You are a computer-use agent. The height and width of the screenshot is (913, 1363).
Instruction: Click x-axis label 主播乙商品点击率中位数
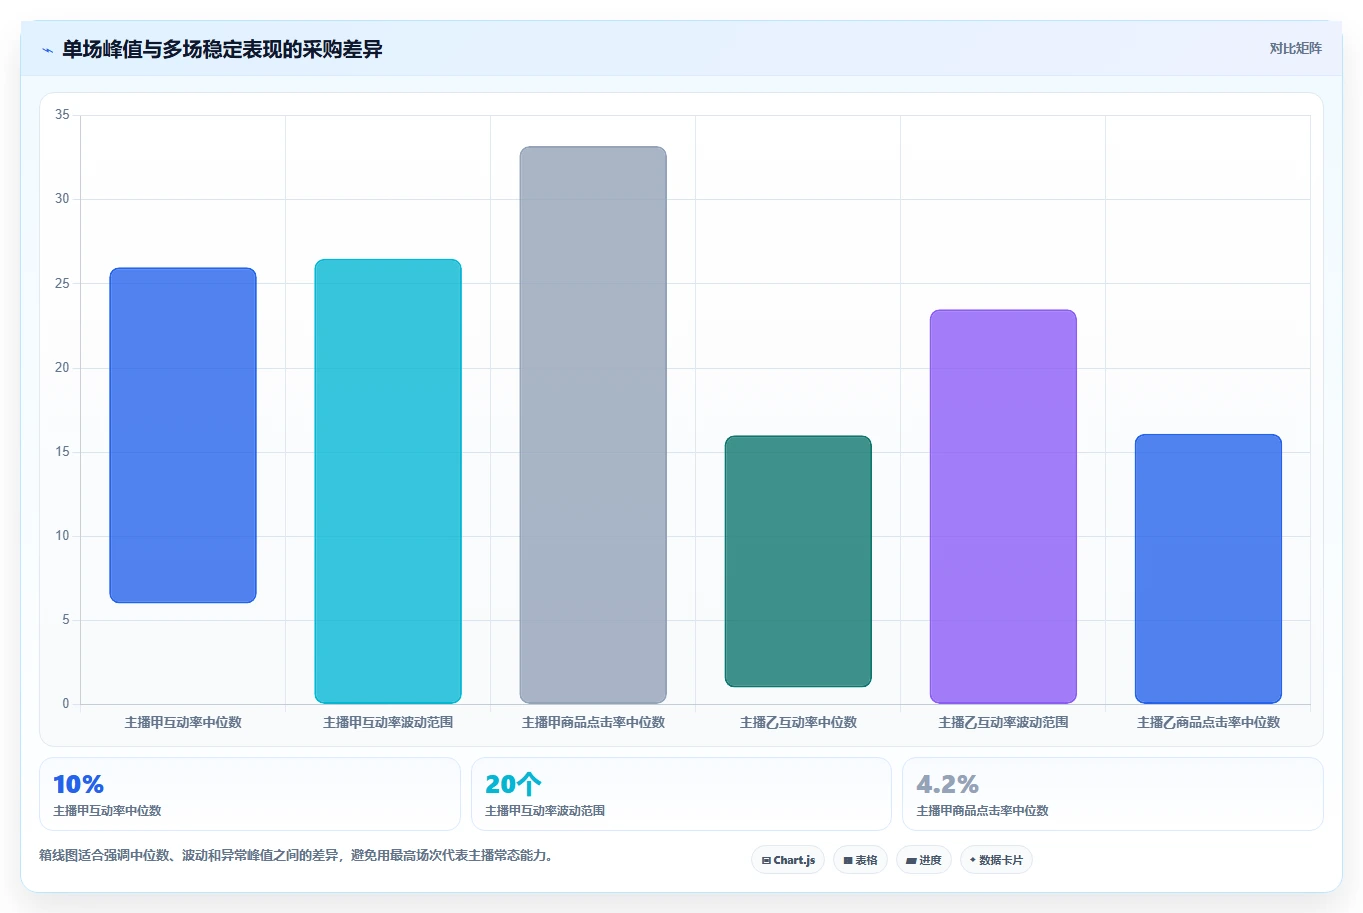tap(1208, 722)
